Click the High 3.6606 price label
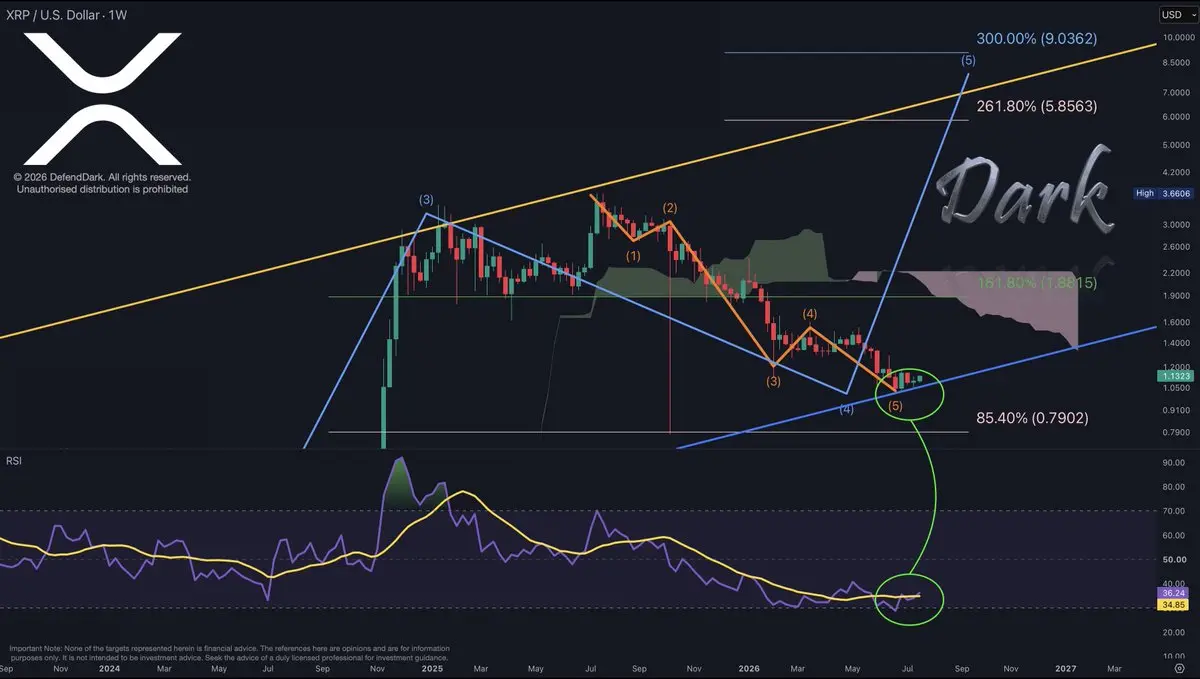The image size is (1200, 679). pos(1163,193)
